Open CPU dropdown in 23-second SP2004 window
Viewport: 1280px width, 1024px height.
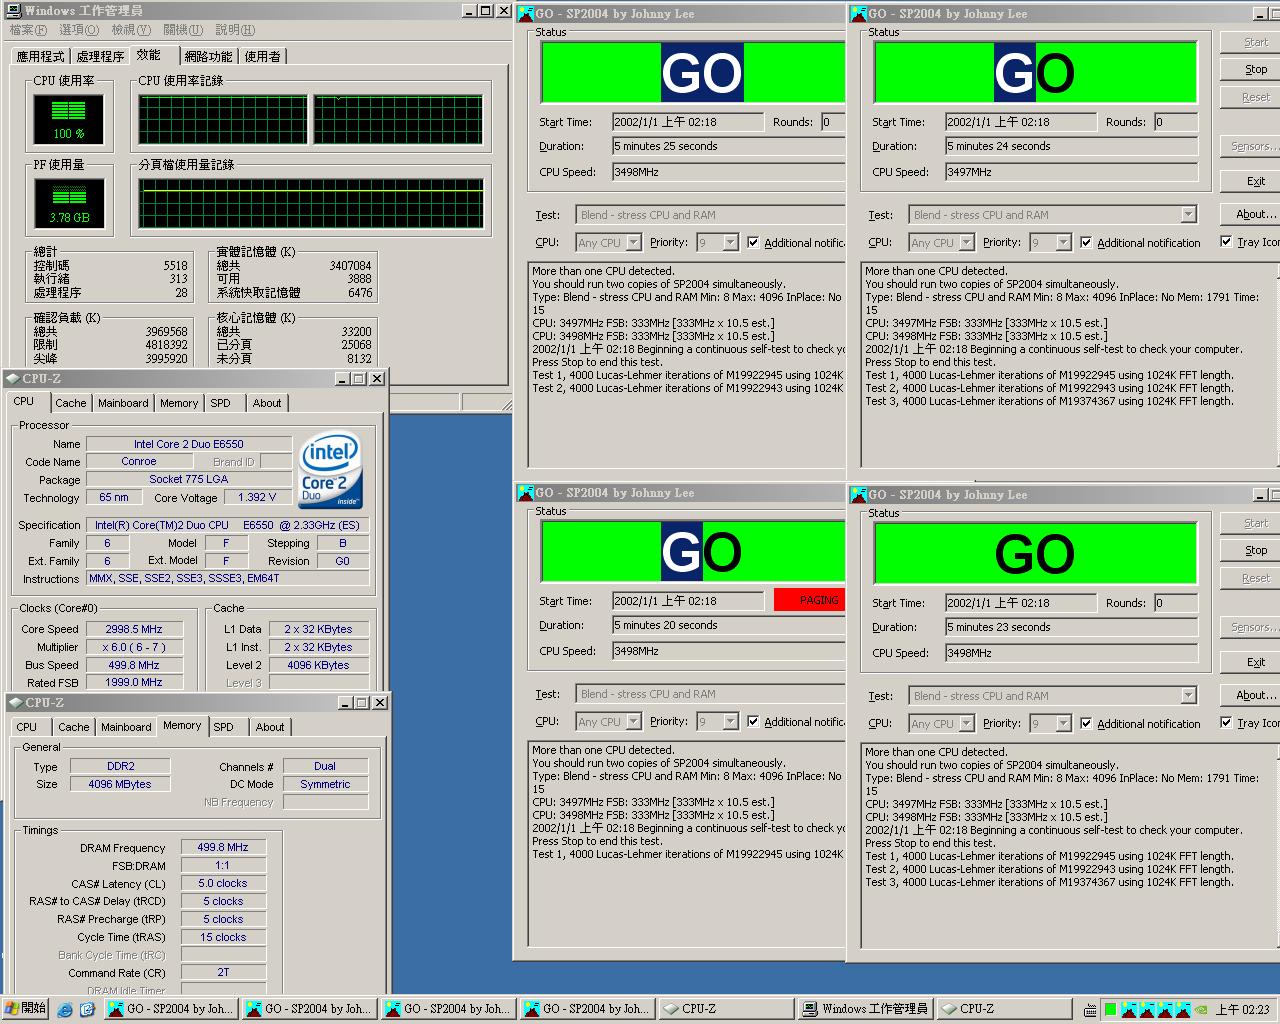pyautogui.click(x=966, y=723)
